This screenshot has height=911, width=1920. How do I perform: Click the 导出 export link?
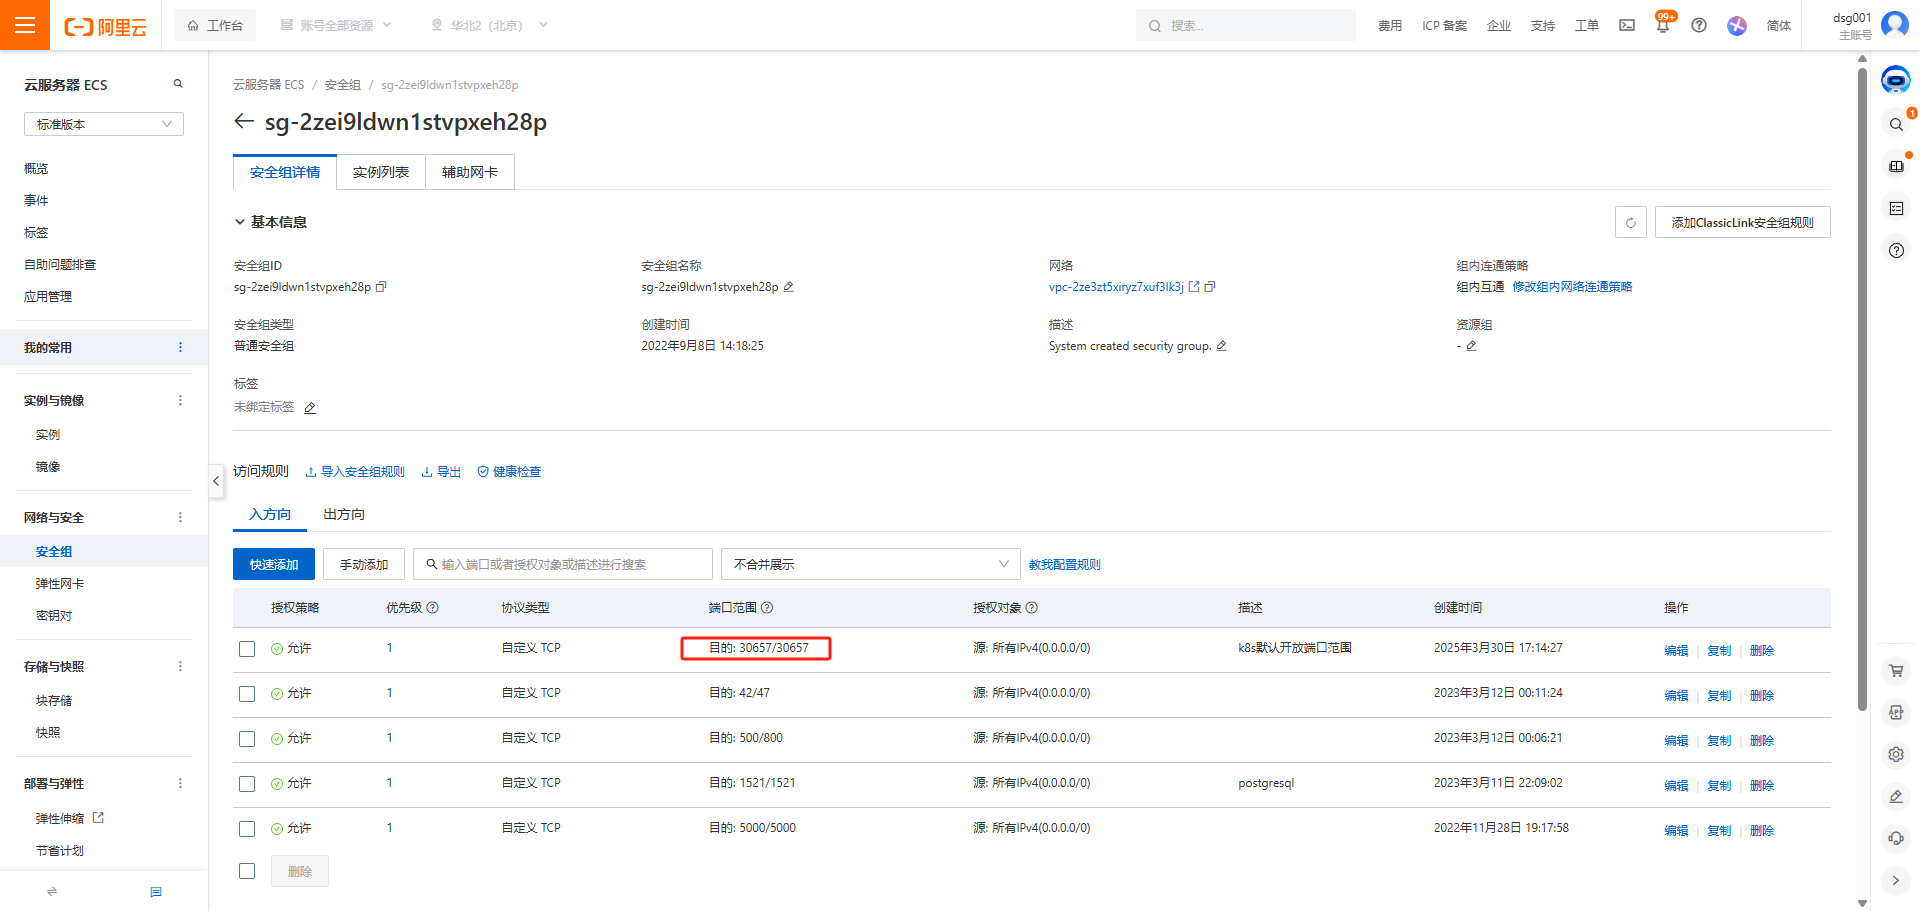[x=441, y=472]
